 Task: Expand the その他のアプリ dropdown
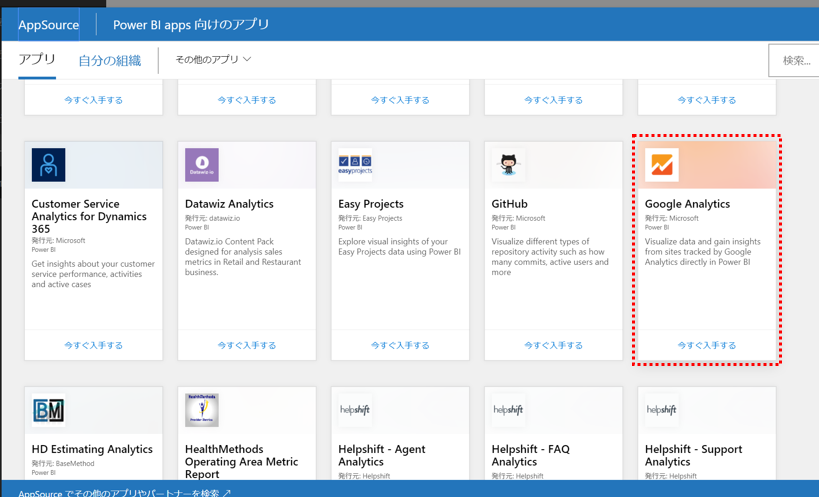tap(213, 60)
